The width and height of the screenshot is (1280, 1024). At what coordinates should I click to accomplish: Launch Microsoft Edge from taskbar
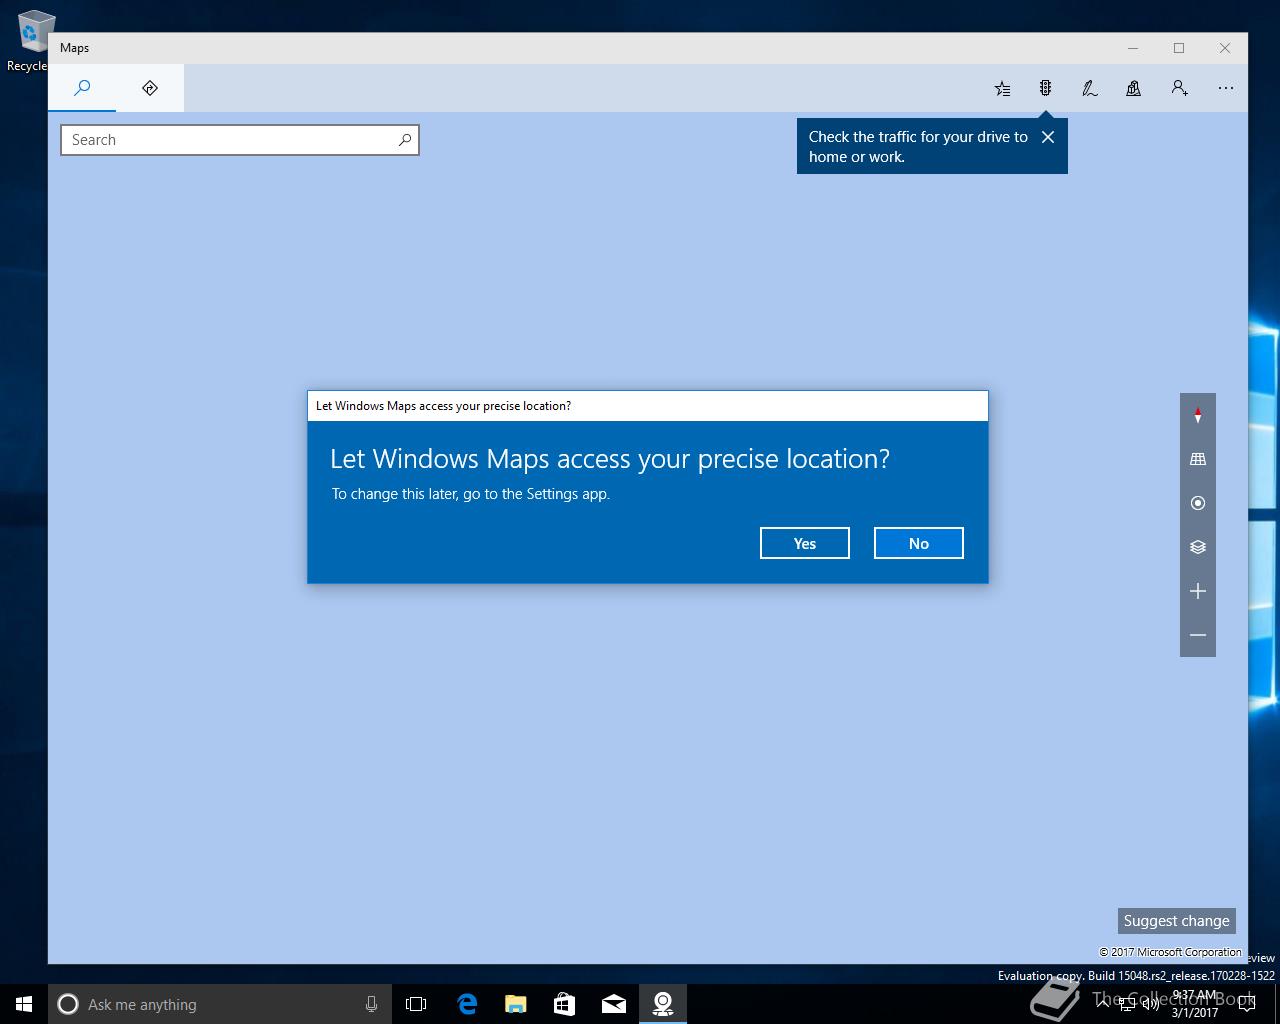(x=467, y=1004)
